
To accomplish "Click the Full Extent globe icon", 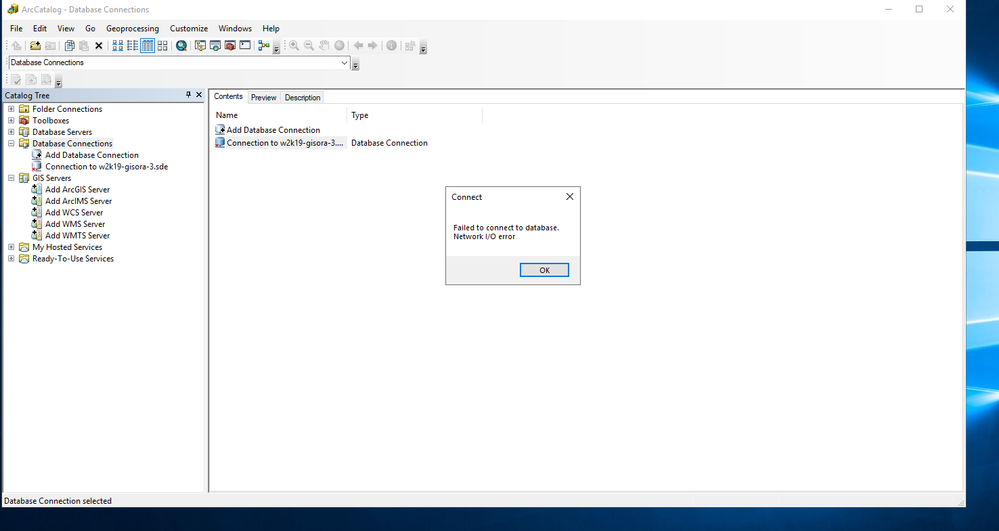I will point(340,45).
